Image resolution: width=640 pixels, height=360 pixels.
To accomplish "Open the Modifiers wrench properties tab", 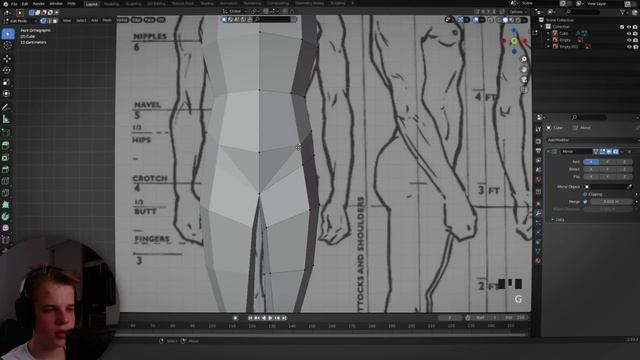I will point(538,213).
